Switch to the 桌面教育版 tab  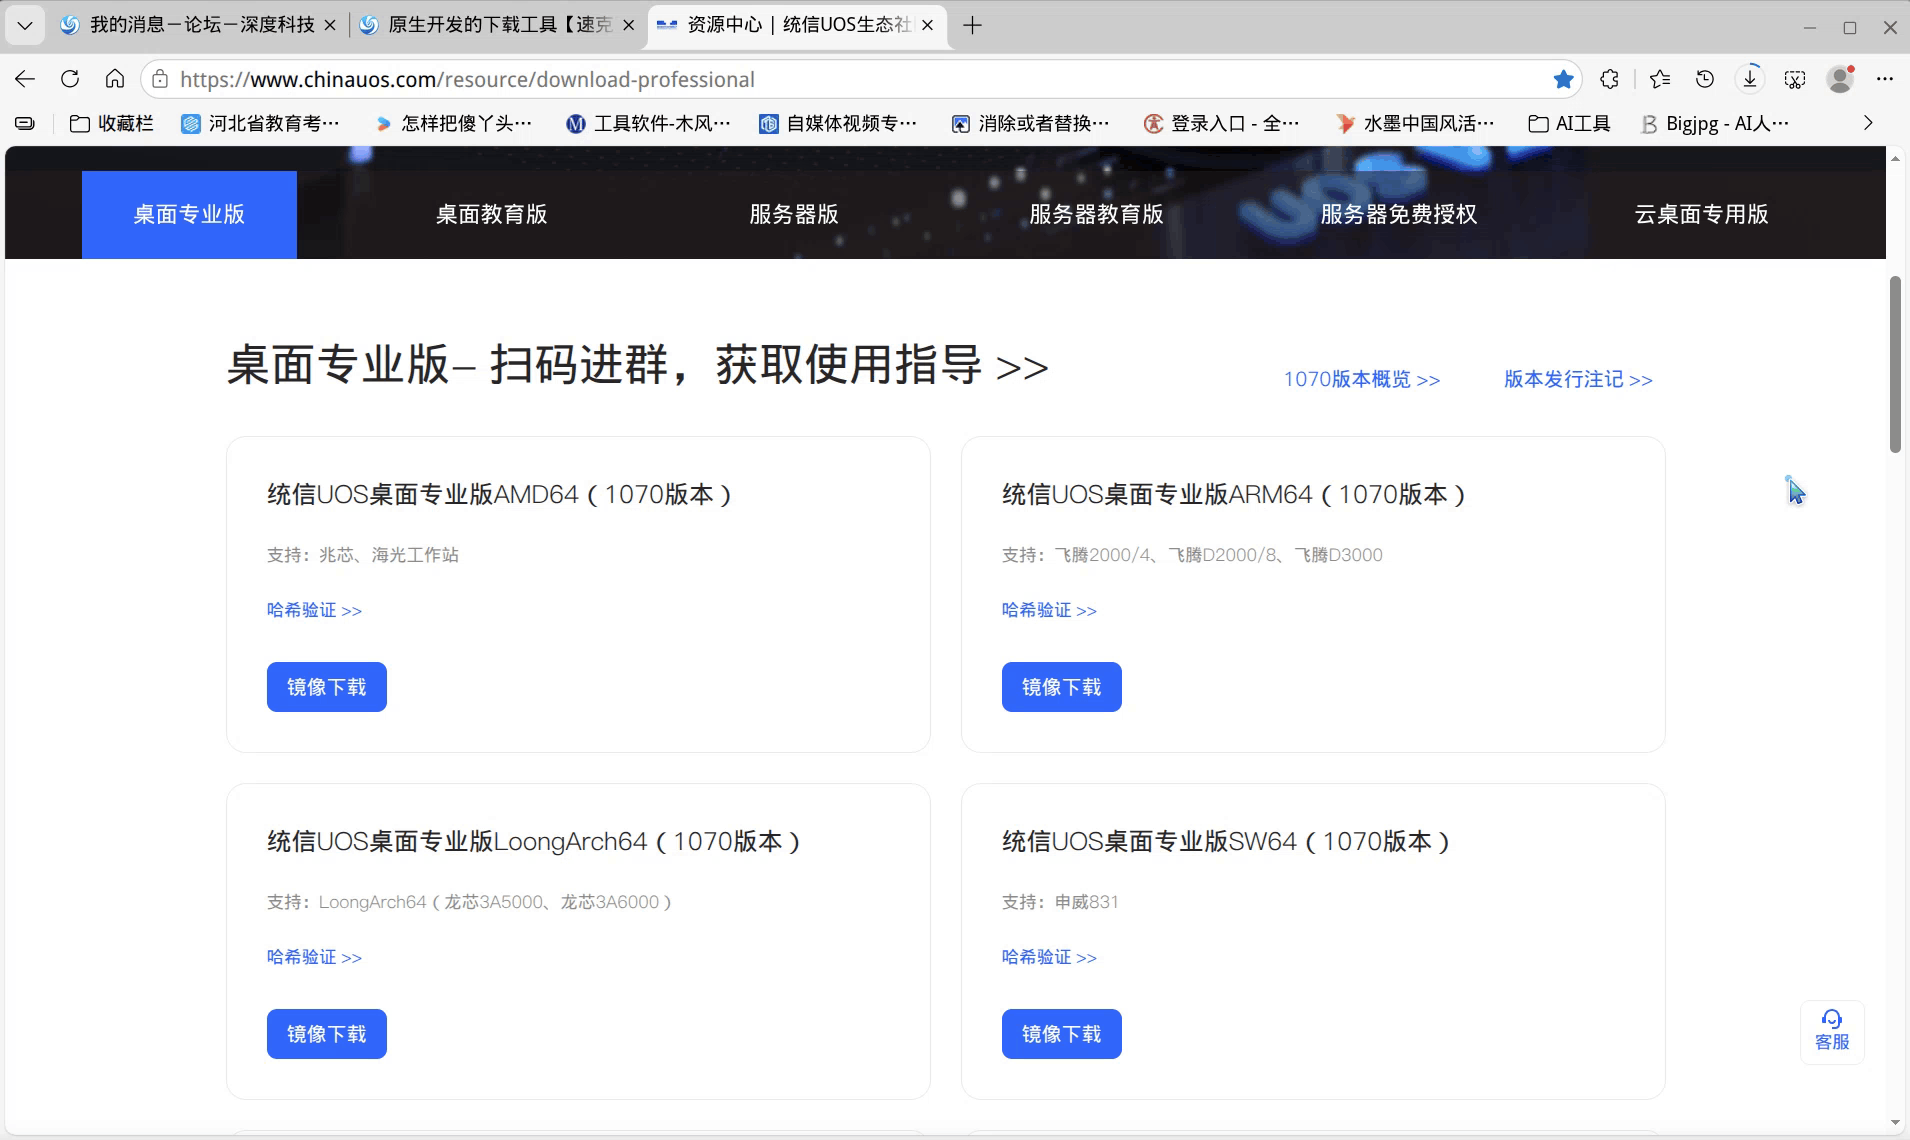click(x=491, y=213)
